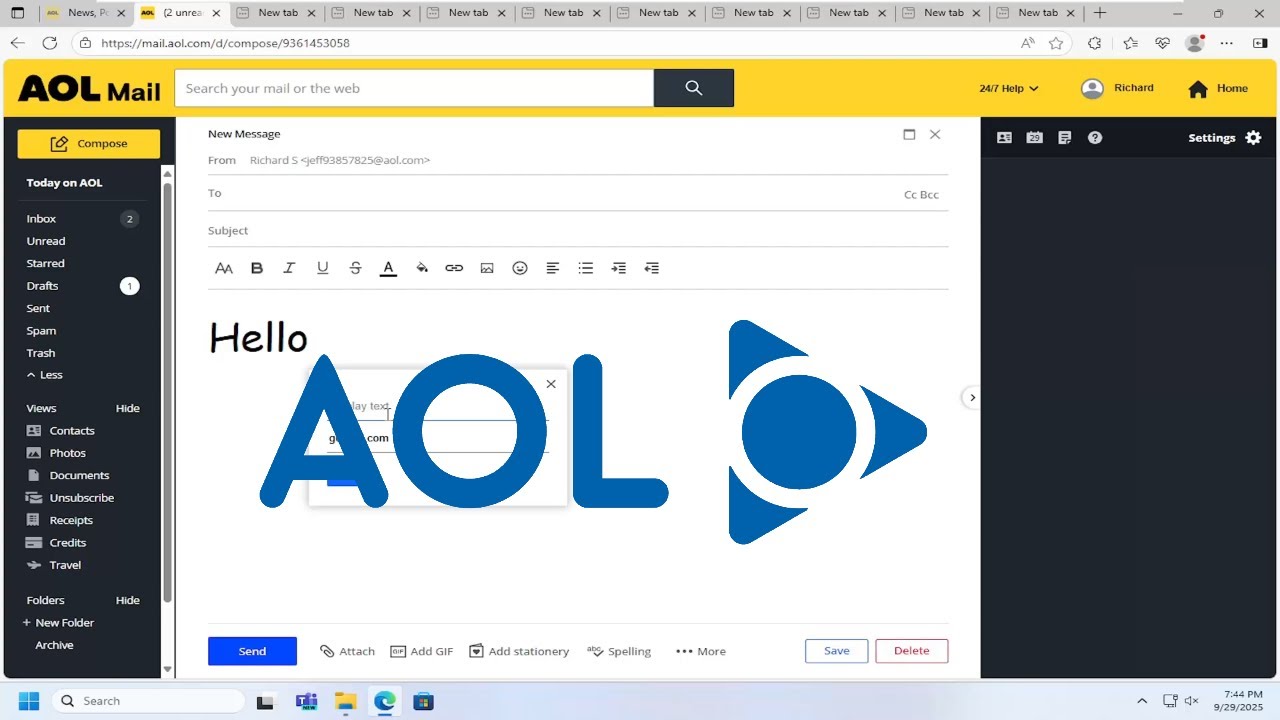The image size is (1280, 720).
Task: Toggle bold formatting
Action: click(257, 268)
